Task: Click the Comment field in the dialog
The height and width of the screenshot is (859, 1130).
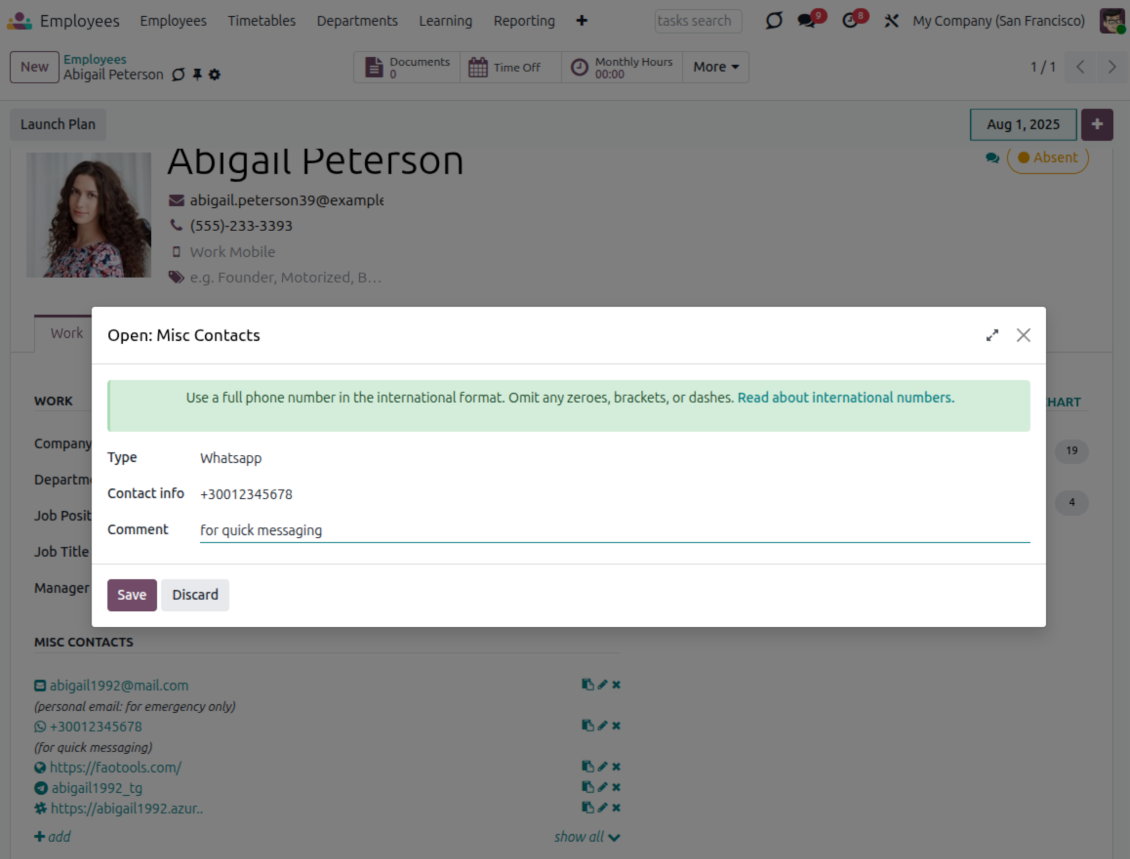Action: (x=614, y=531)
